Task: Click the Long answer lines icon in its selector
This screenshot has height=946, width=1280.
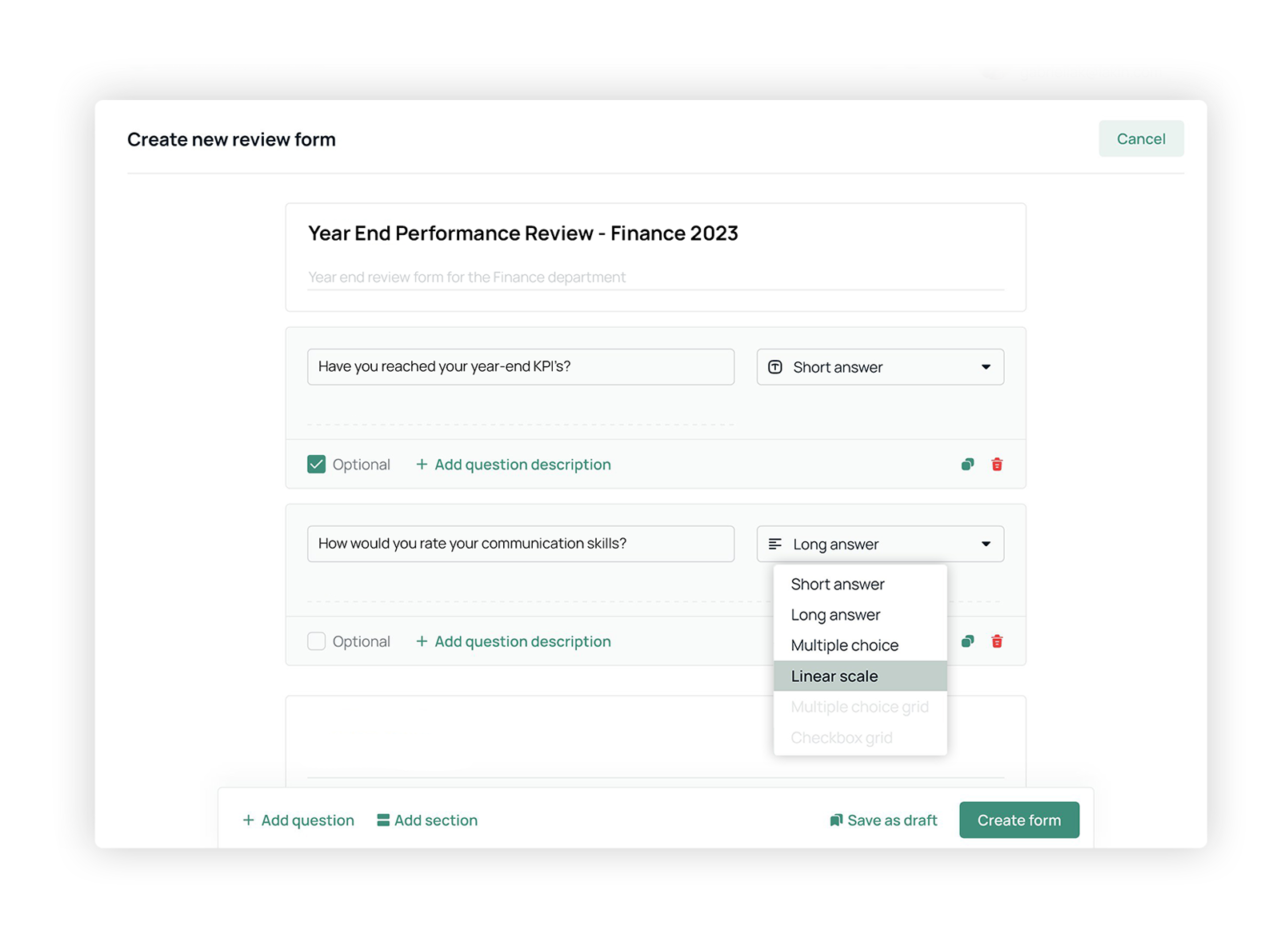Action: 775,544
